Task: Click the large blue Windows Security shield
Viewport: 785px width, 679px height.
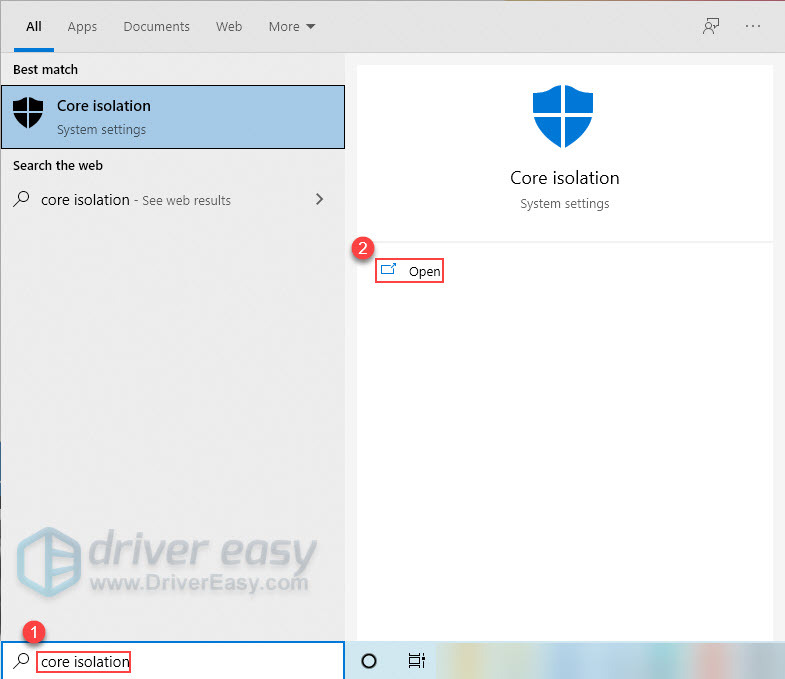Action: pyautogui.click(x=563, y=116)
